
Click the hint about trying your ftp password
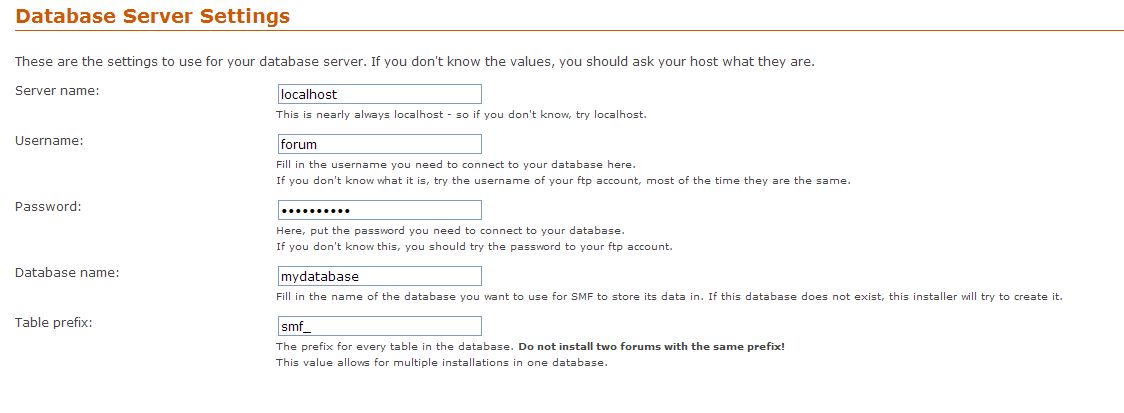[475, 247]
